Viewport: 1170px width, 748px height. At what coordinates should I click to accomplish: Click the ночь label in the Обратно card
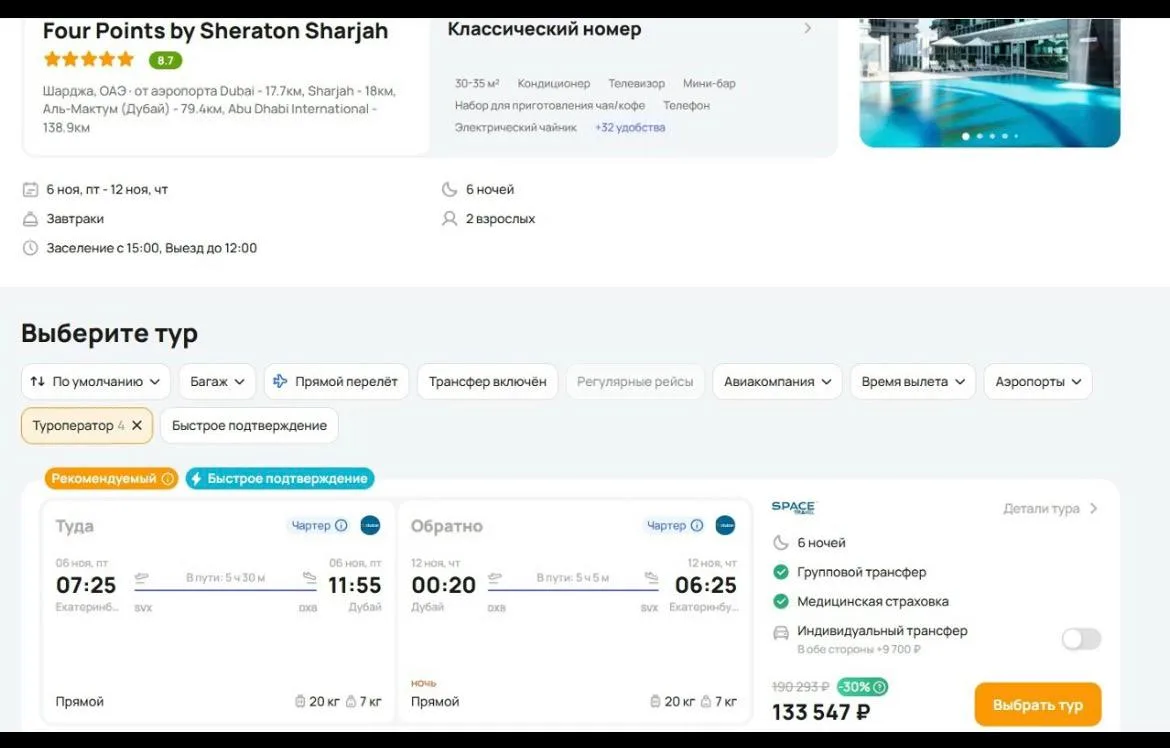click(423, 683)
